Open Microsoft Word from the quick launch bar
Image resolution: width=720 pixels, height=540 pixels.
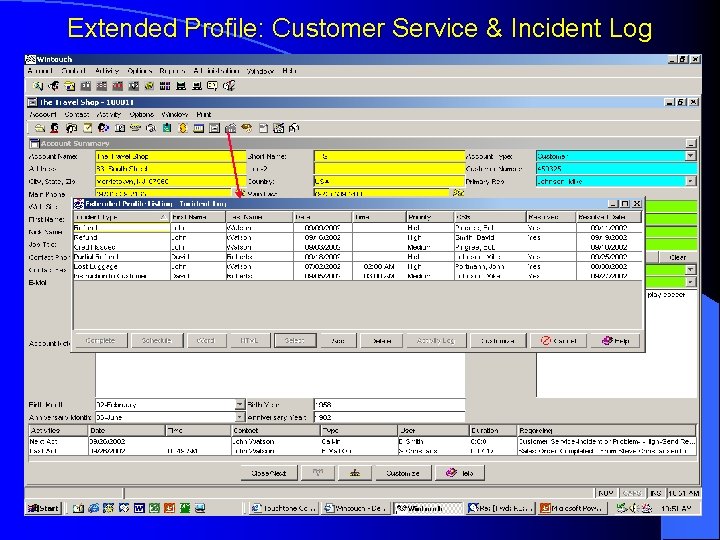[139, 508]
